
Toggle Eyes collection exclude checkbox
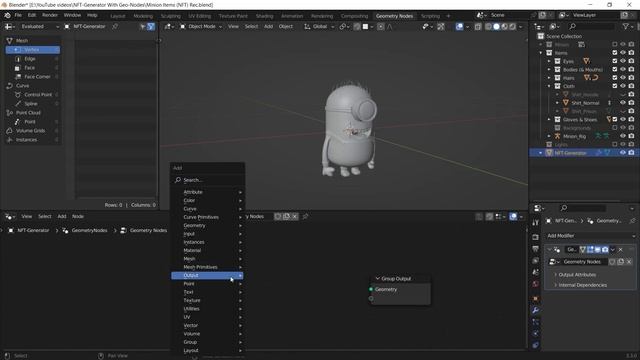tap(615, 61)
